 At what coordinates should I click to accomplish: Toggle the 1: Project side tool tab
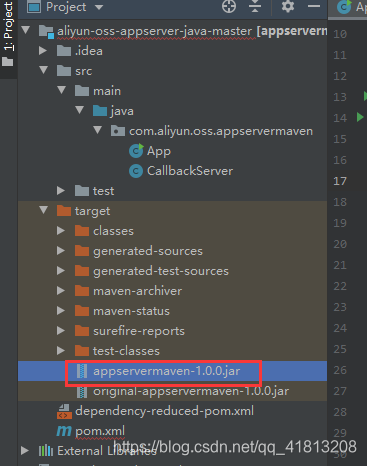point(8,34)
